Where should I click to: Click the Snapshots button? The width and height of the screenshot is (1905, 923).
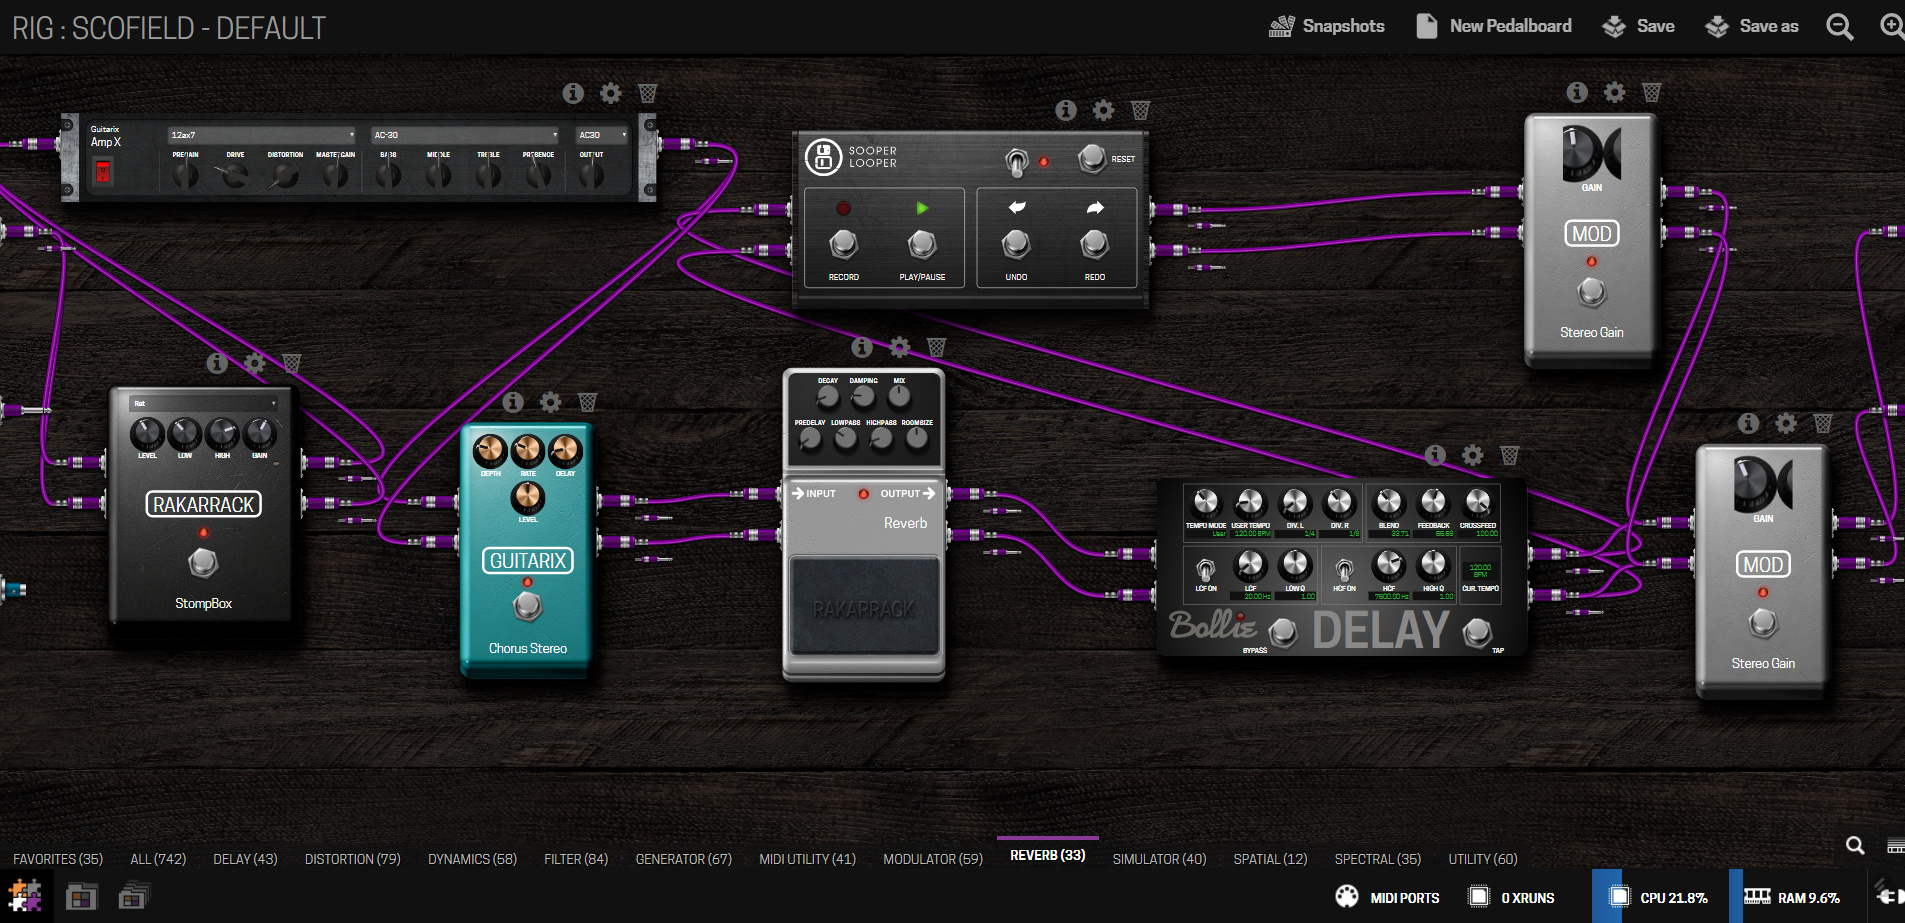(x=1327, y=26)
